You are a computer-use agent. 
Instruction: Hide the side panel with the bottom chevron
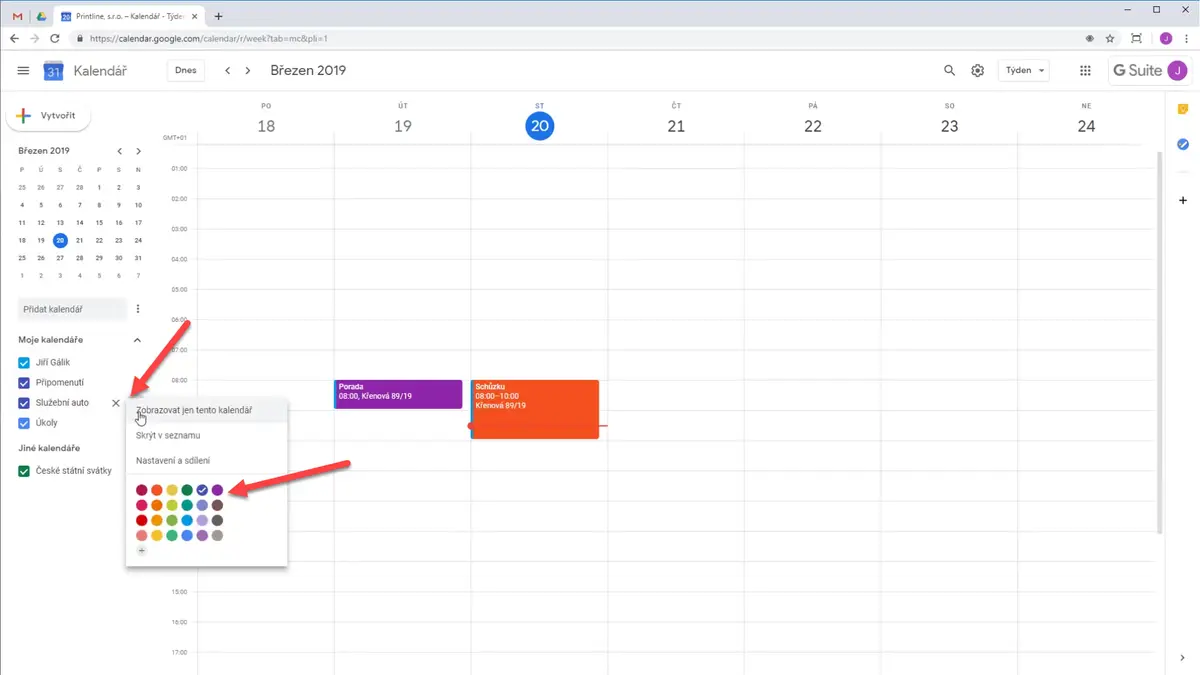click(1183, 657)
